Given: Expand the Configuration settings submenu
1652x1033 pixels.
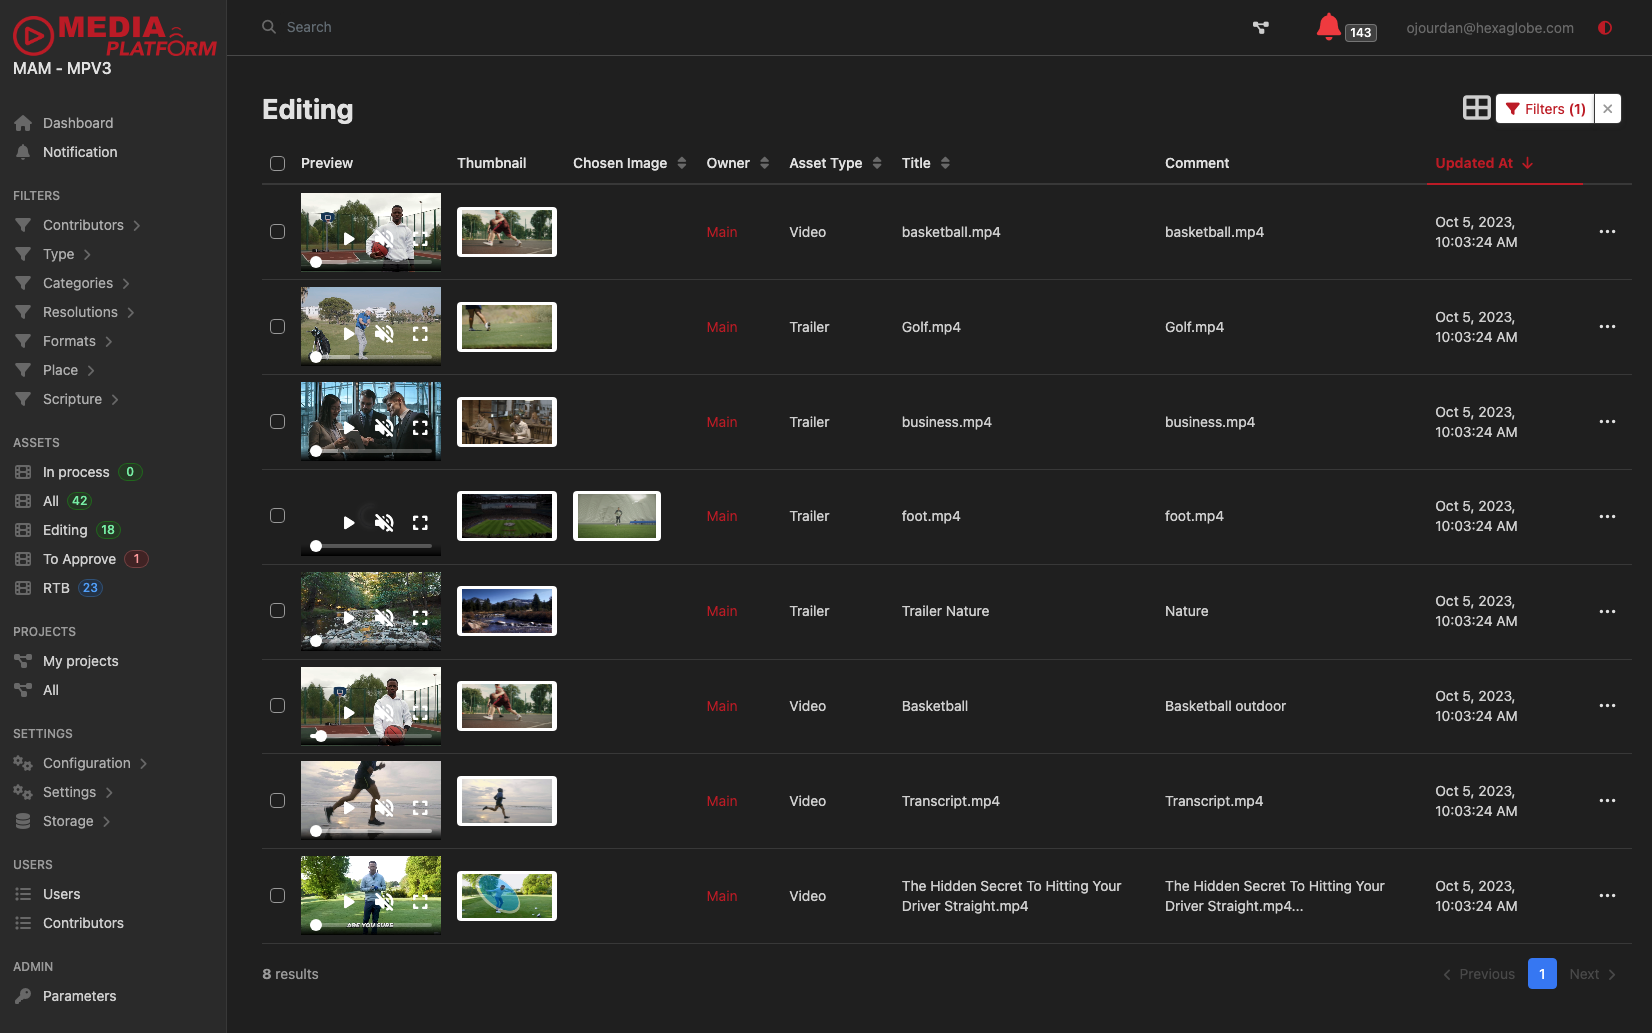Looking at the screenshot, I should 87,763.
